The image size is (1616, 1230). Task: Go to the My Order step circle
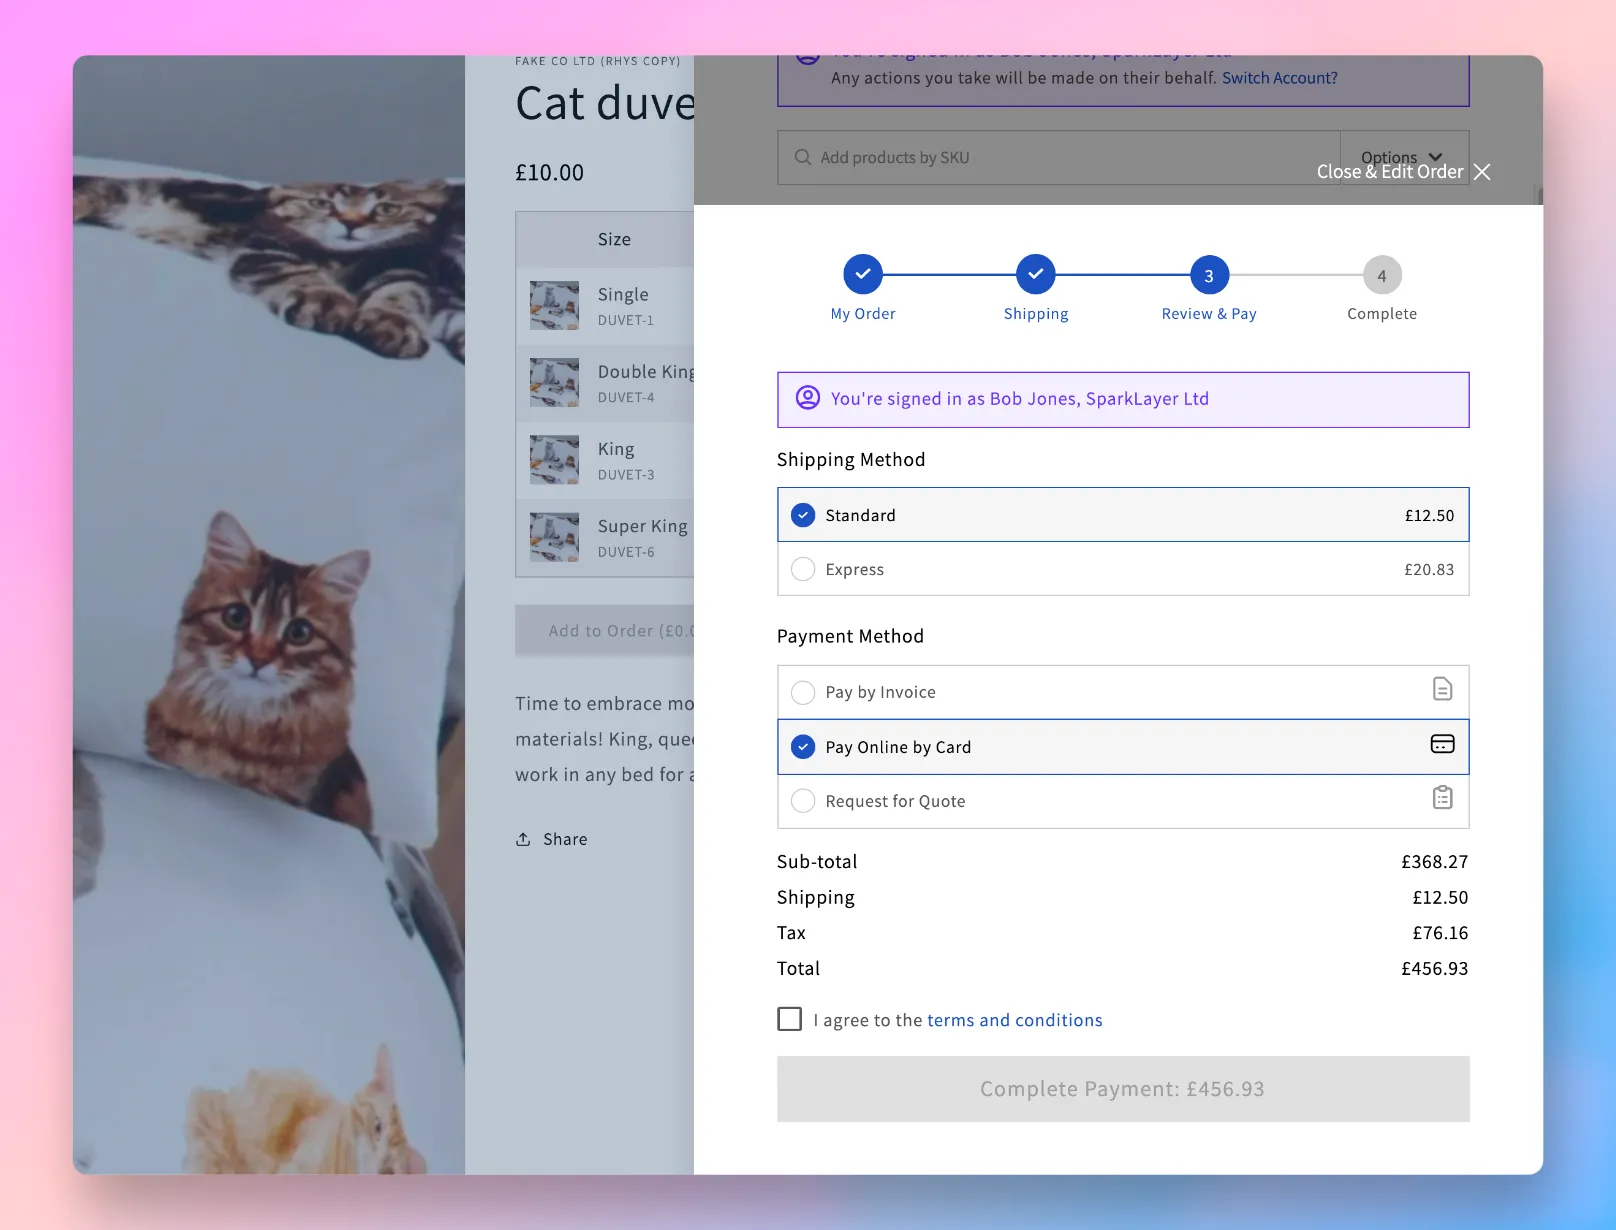click(863, 274)
